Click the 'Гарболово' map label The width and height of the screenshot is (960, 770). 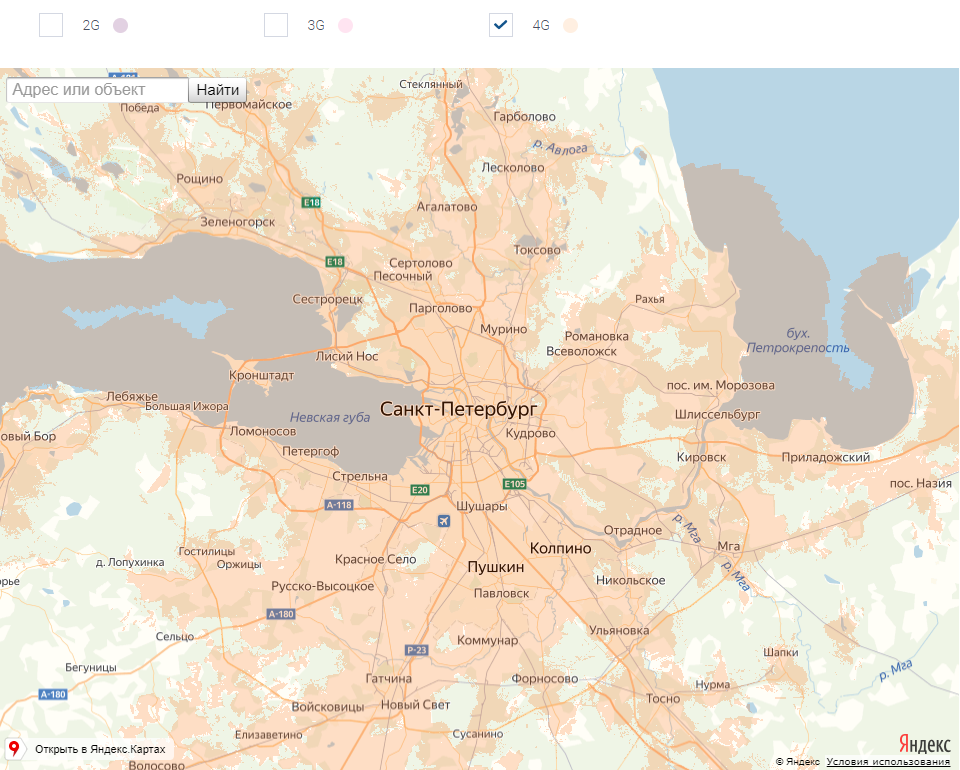click(x=525, y=116)
